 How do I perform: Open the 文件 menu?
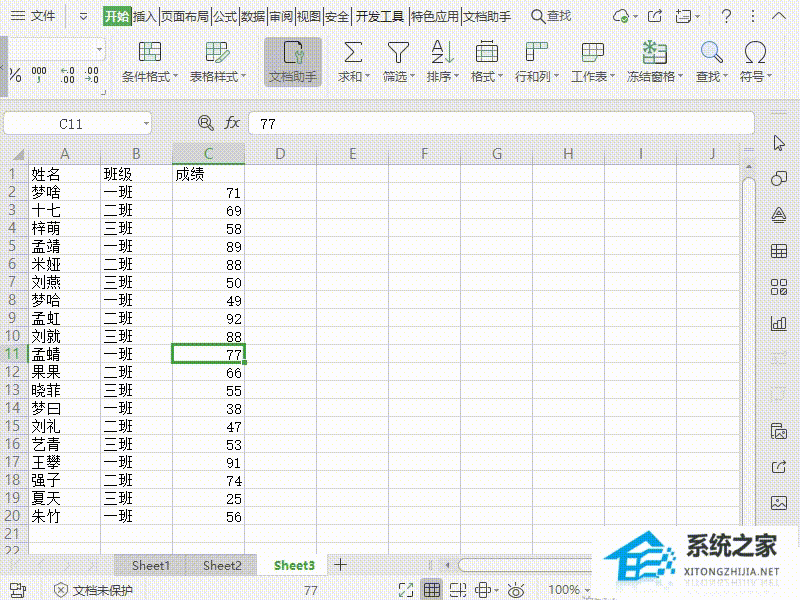coord(33,16)
